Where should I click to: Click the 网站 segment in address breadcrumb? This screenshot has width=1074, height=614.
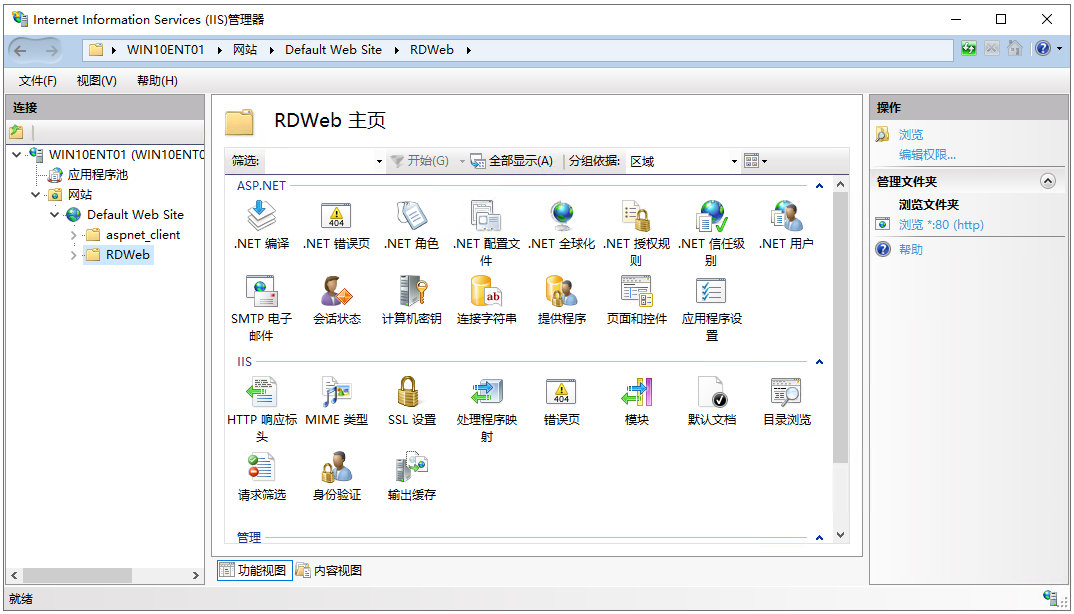tap(245, 50)
